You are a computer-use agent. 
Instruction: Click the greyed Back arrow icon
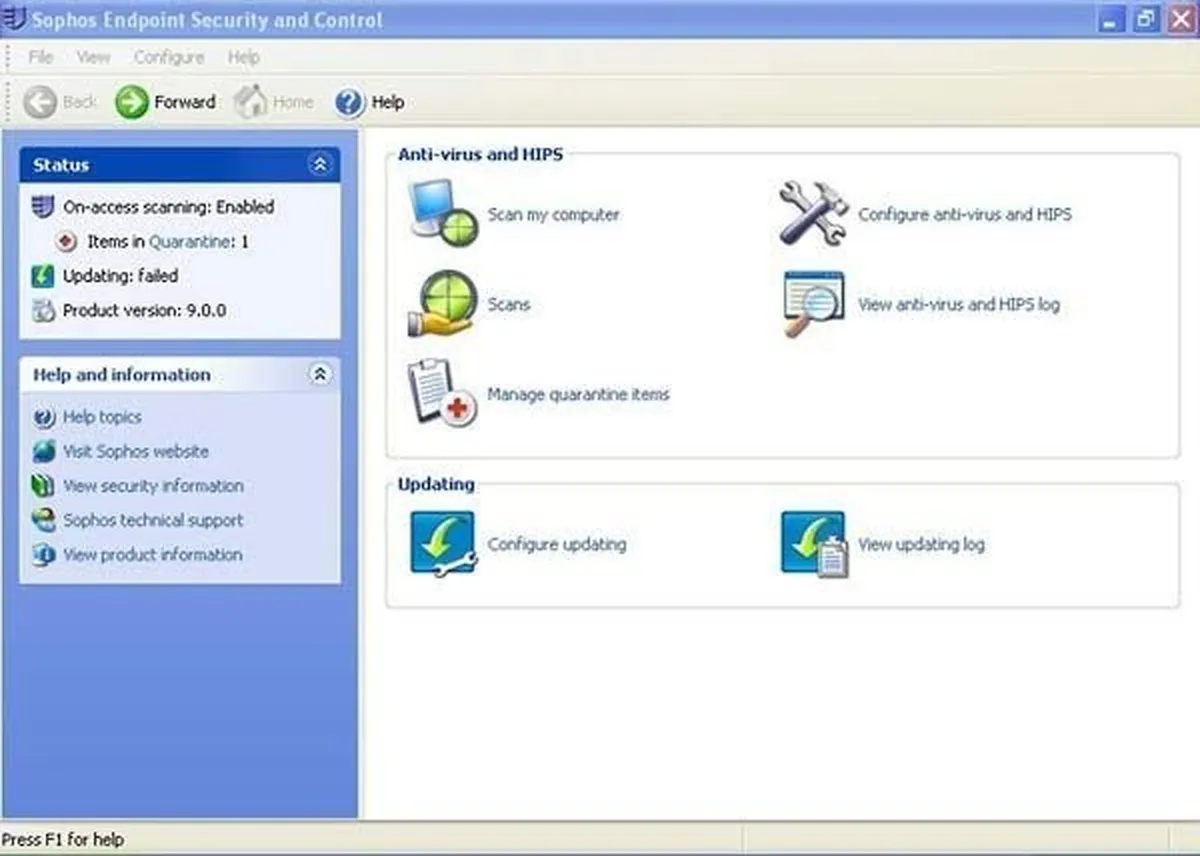[40, 102]
